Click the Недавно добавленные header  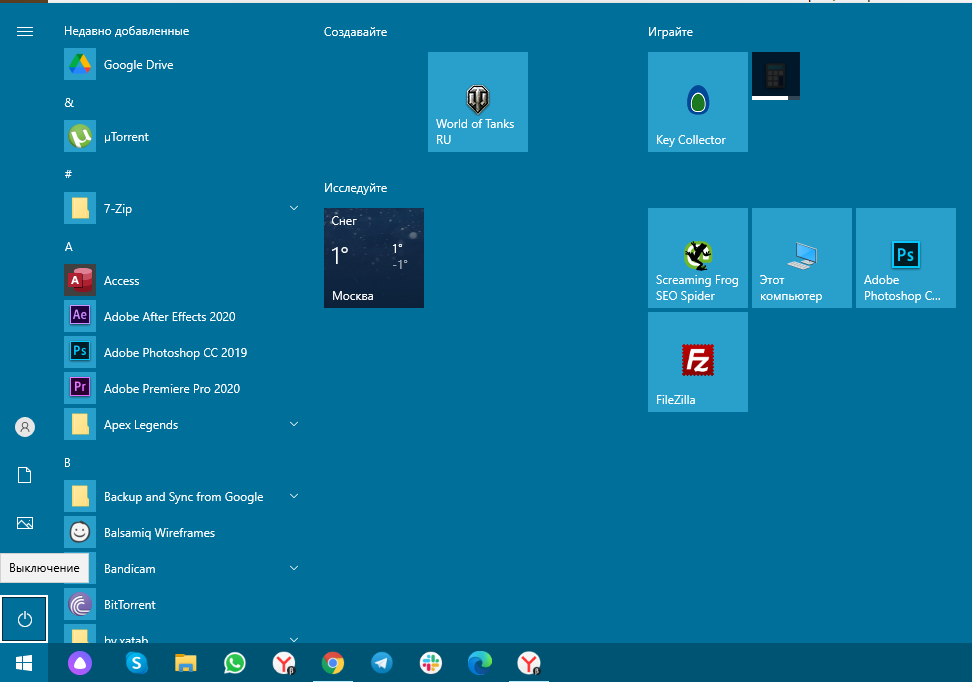[126, 31]
